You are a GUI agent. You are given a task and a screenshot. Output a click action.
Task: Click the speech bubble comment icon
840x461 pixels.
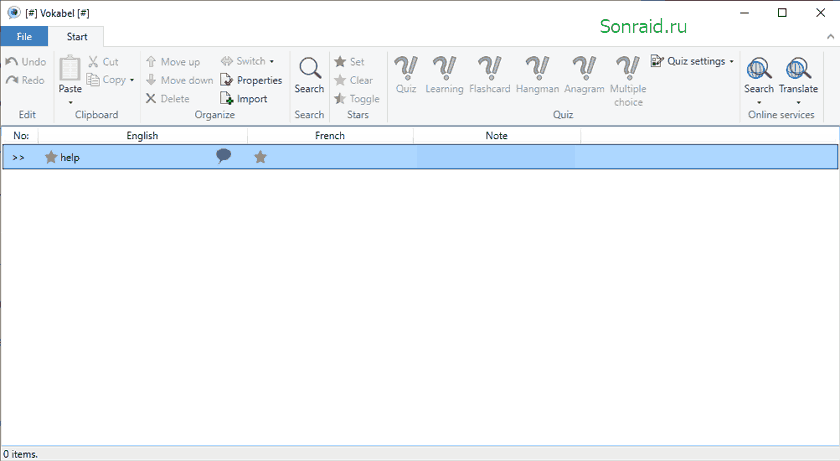point(223,156)
